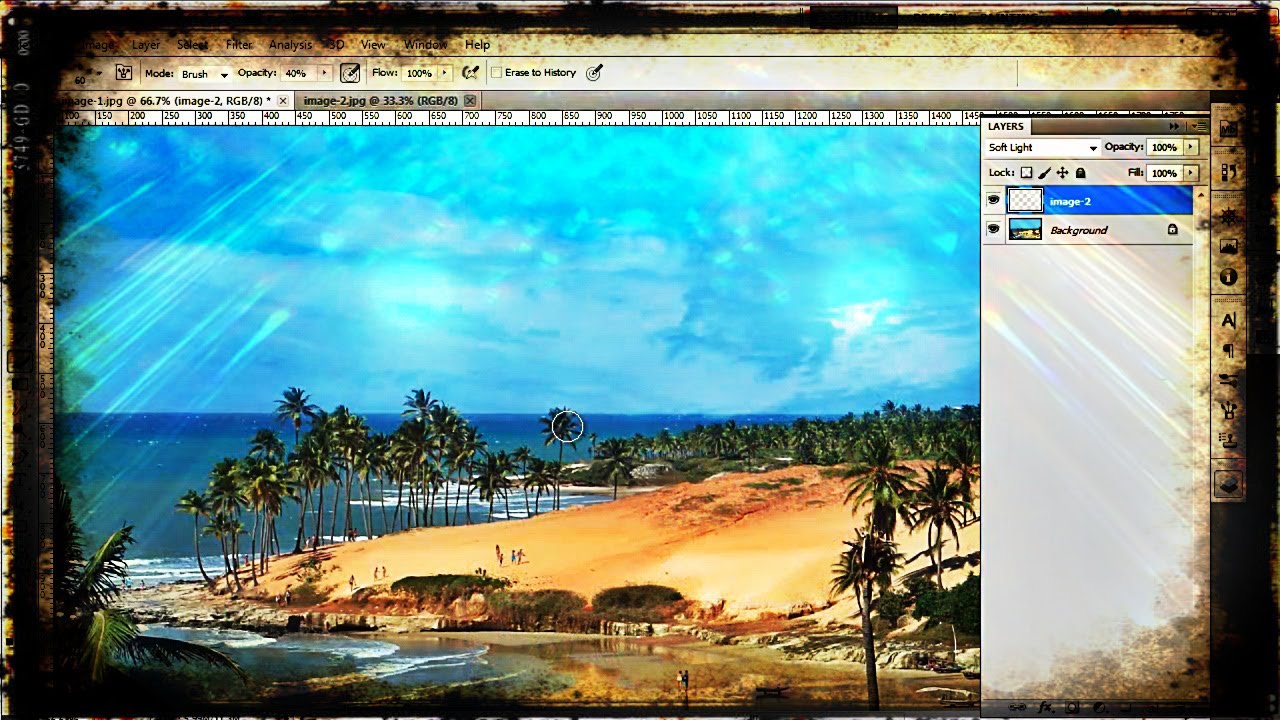This screenshot has height=720, width=1280.
Task: Select the Layers panel icon in dock
Action: [x=1228, y=484]
